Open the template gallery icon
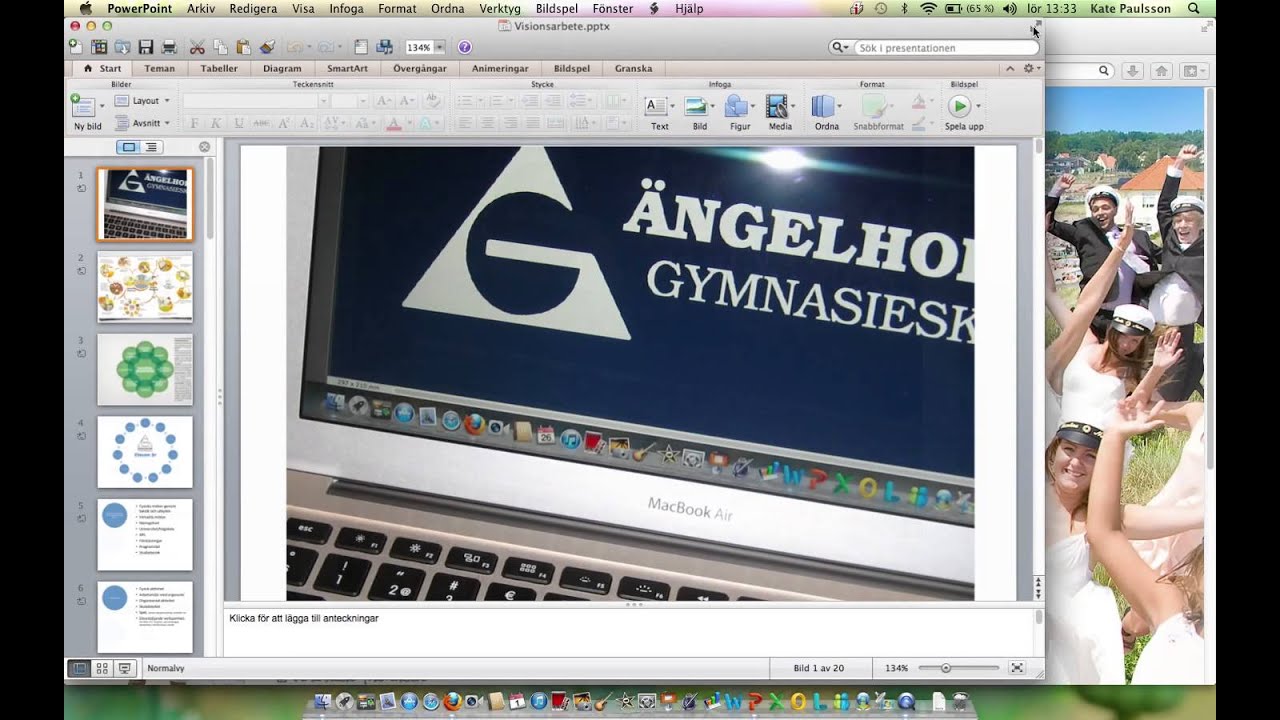 (100, 47)
